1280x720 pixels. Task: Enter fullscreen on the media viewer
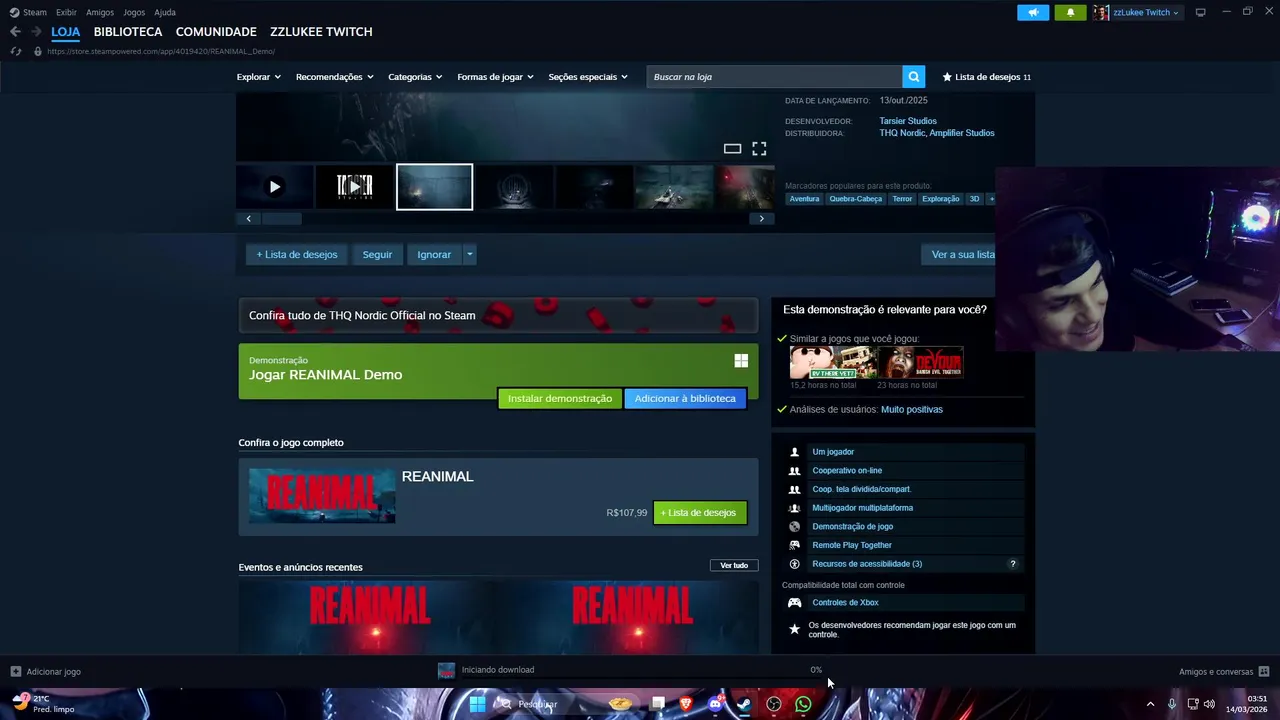click(x=759, y=149)
